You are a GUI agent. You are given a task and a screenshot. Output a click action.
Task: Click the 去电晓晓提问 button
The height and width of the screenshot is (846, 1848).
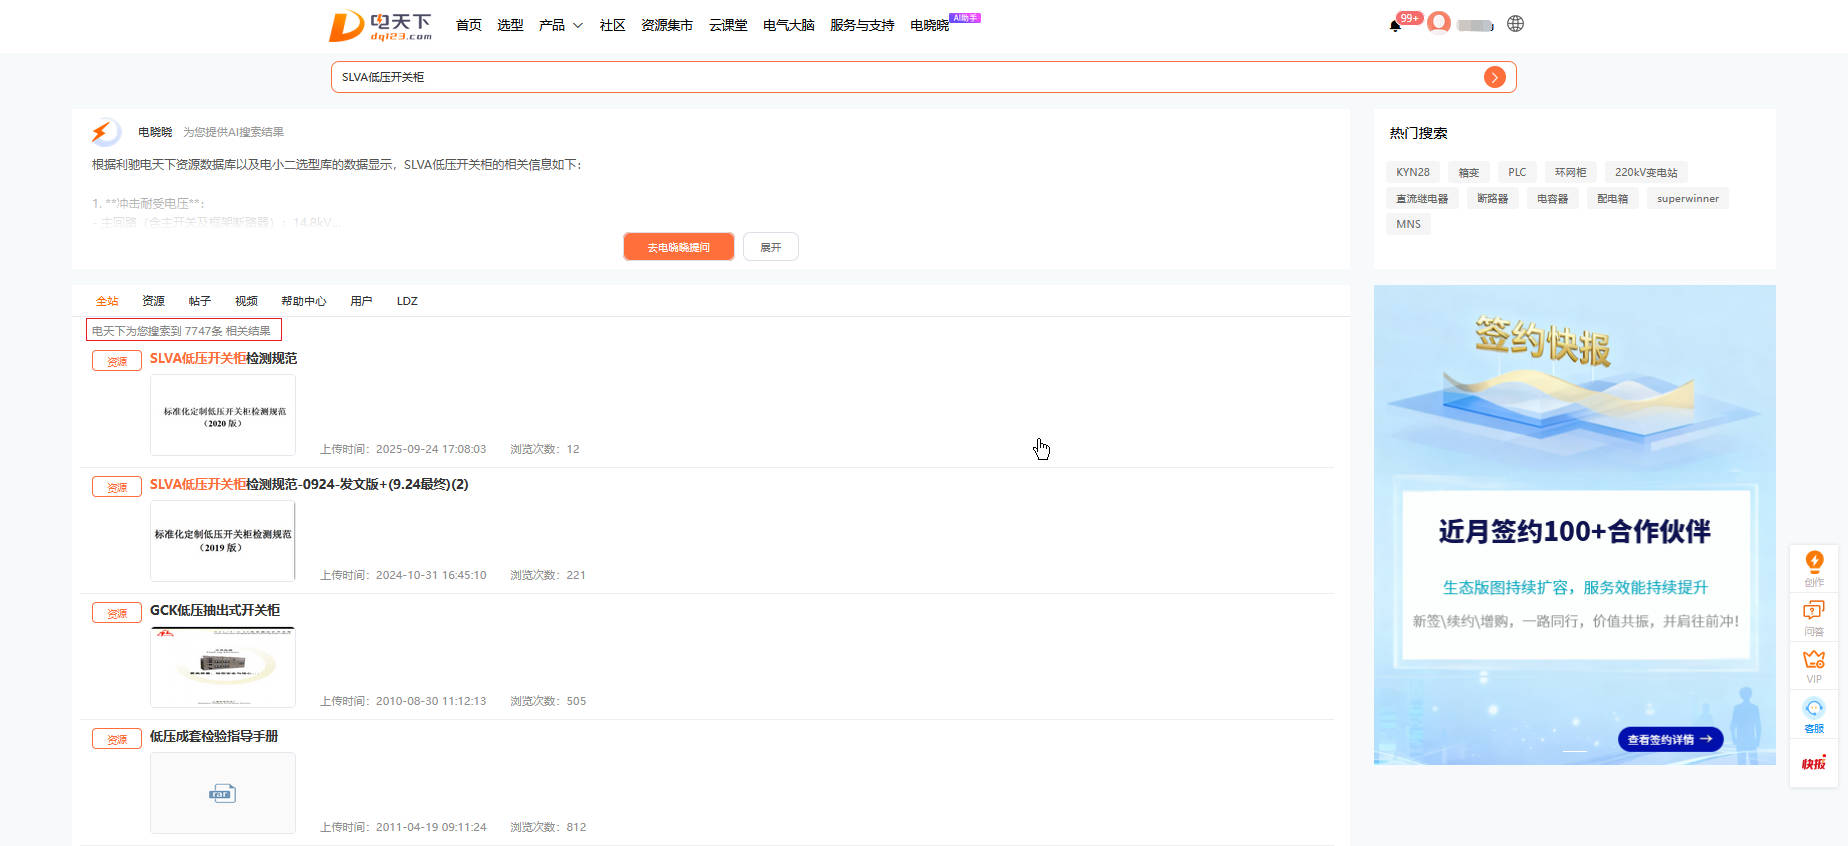pos(678,247)
